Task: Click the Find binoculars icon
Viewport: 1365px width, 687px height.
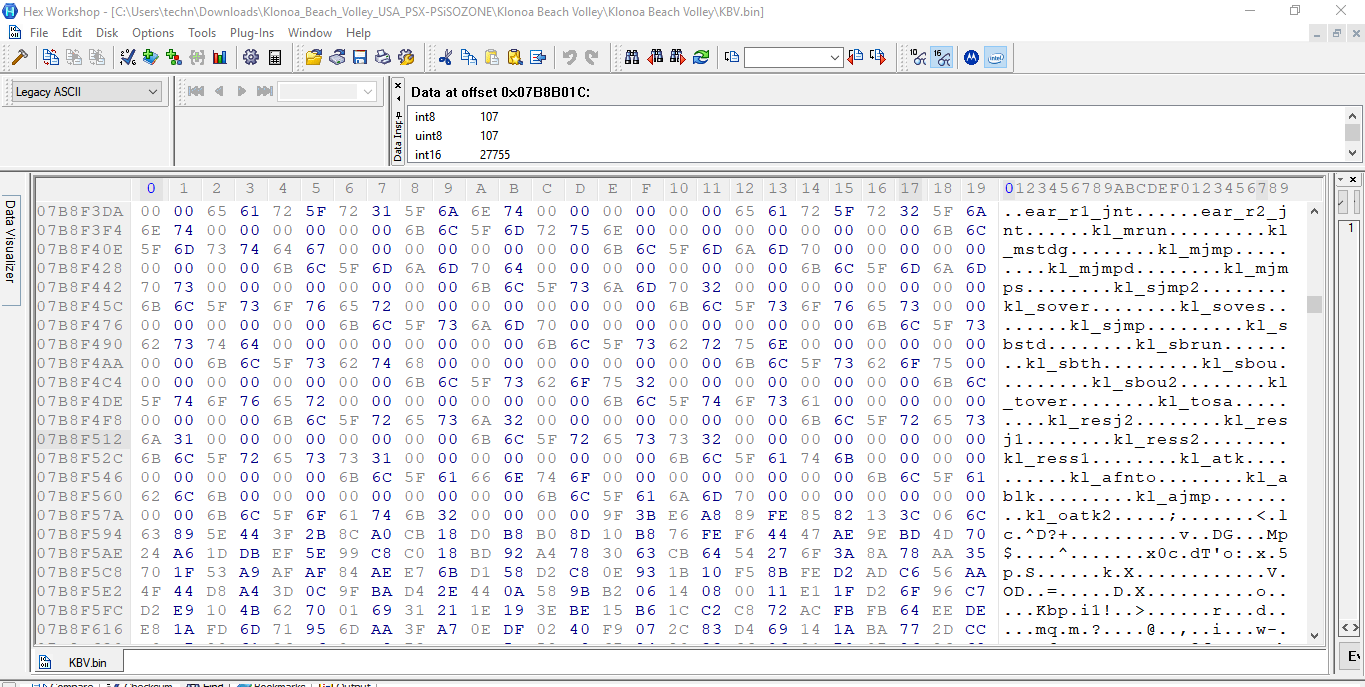Action: click(x=632, y=57)
